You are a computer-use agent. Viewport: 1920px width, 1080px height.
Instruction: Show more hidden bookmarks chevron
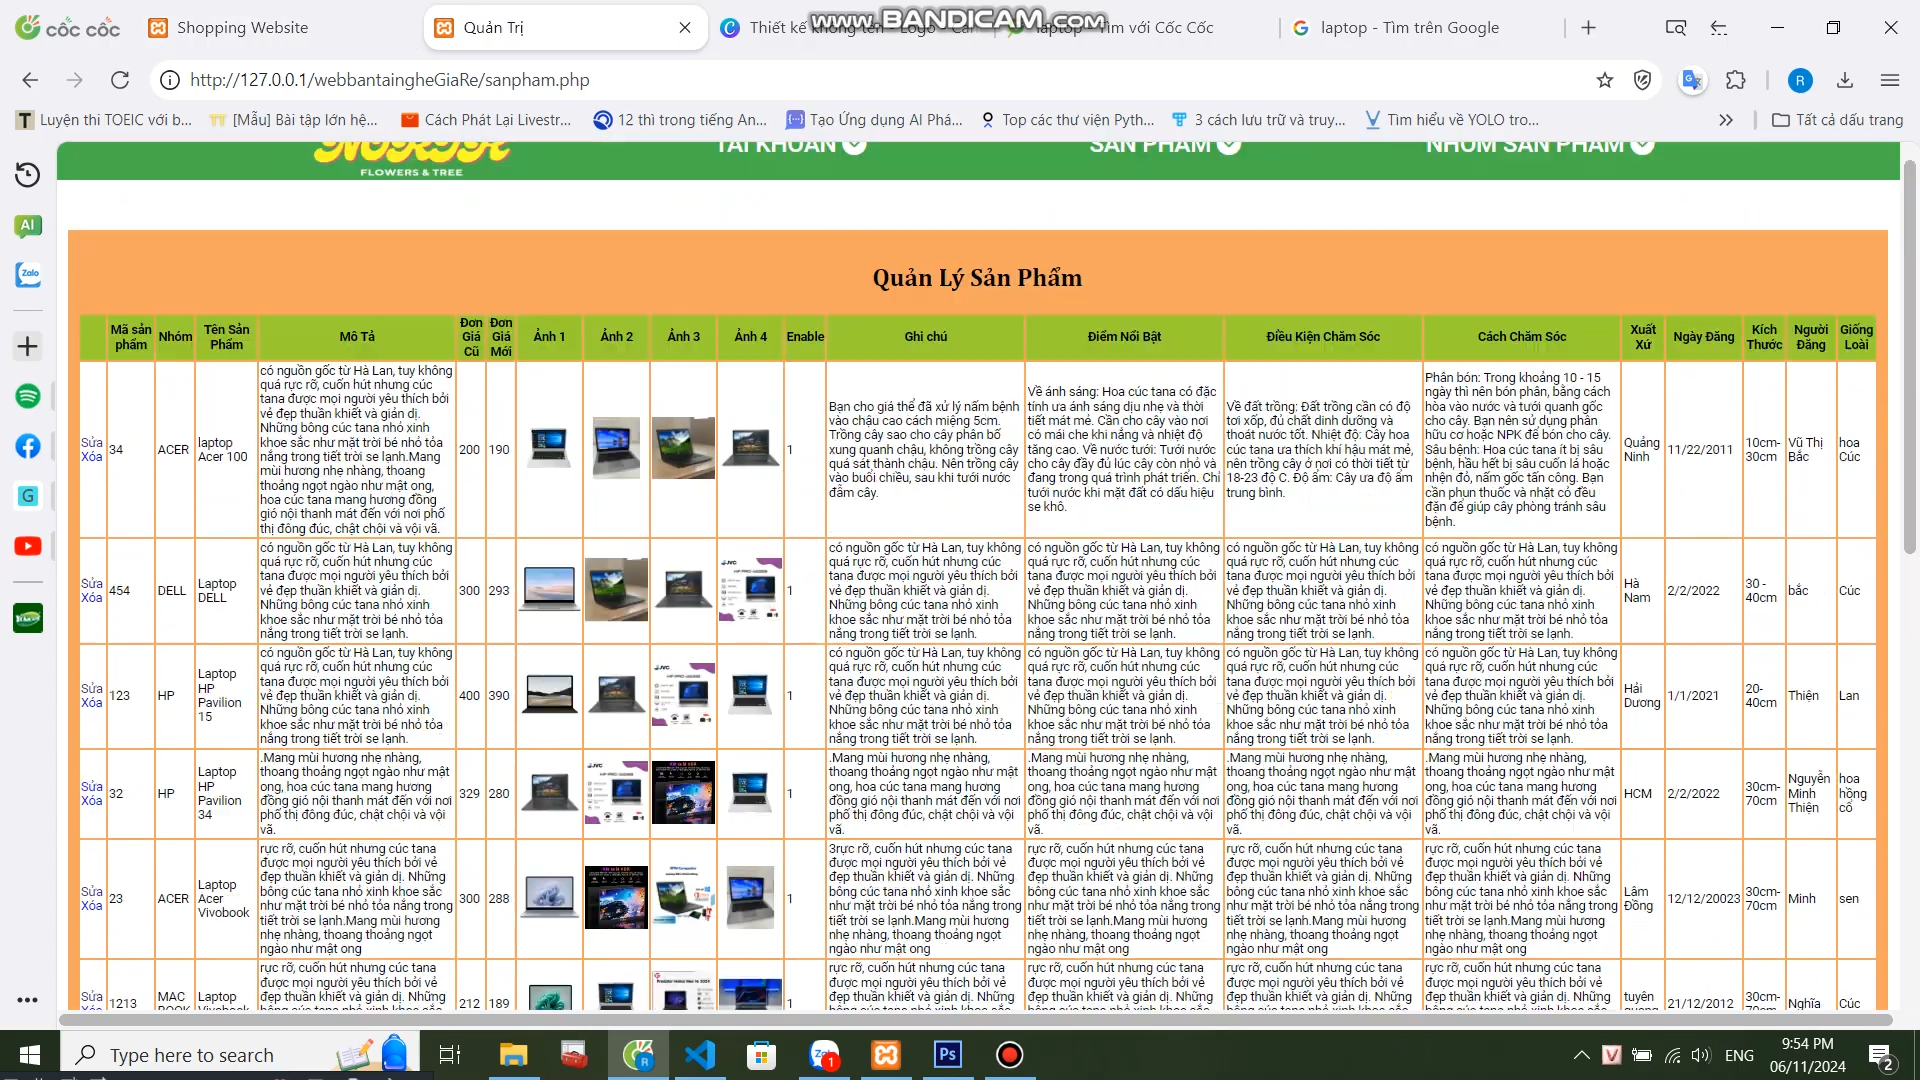coord(1726,120)
